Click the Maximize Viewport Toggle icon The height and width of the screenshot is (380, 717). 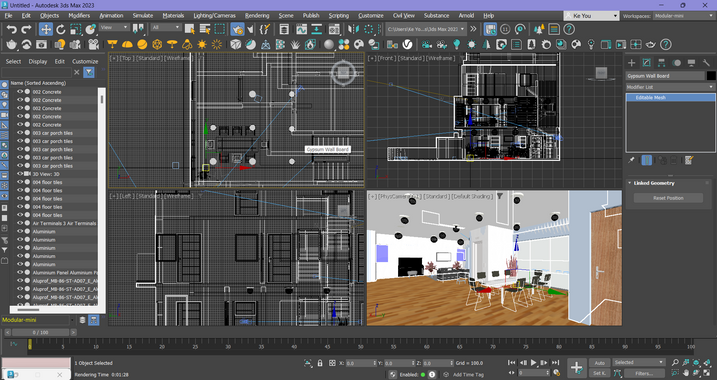[707, 374]
